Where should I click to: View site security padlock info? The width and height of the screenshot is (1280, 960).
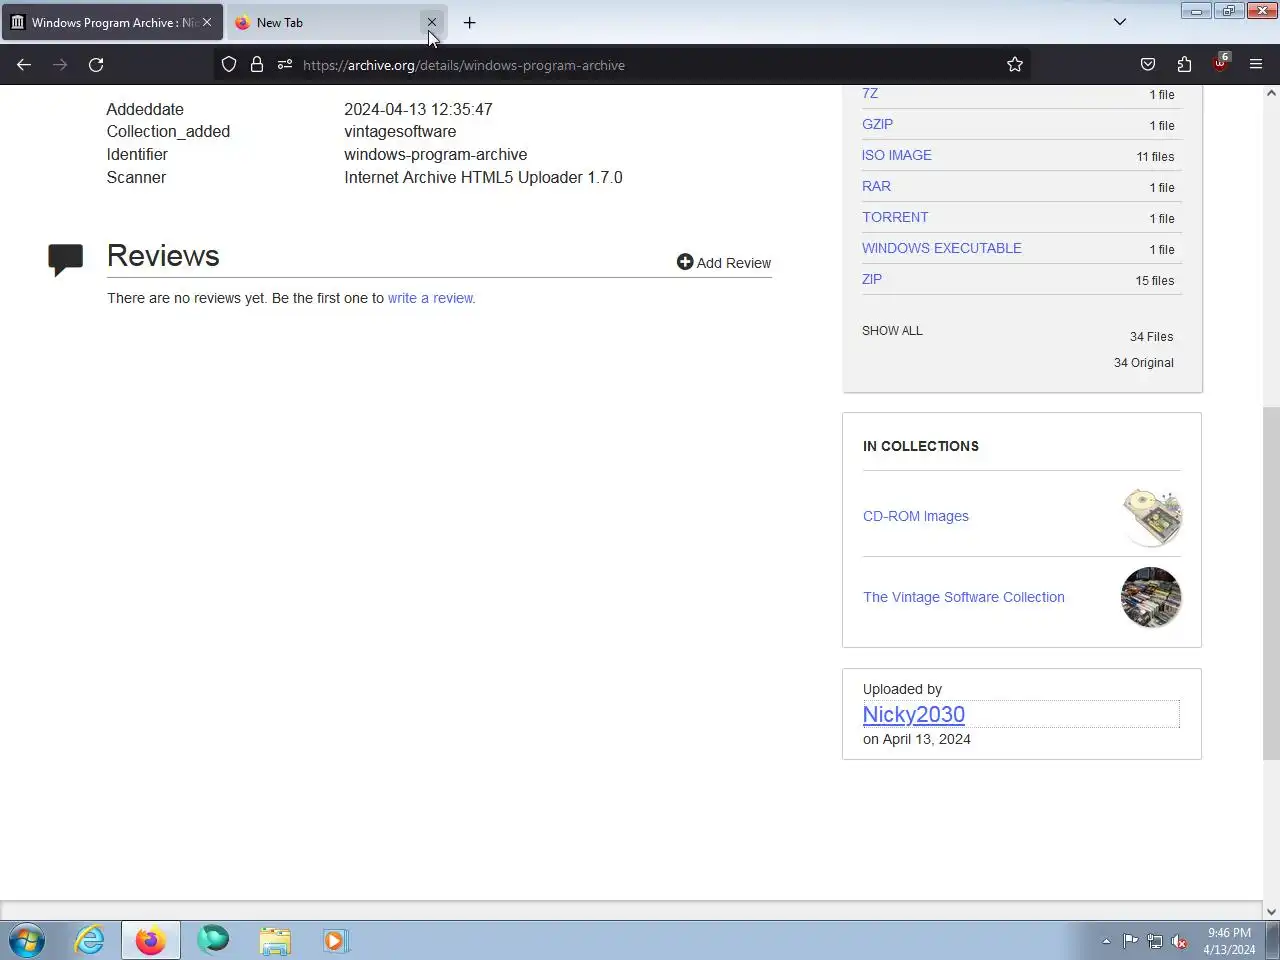257,65
